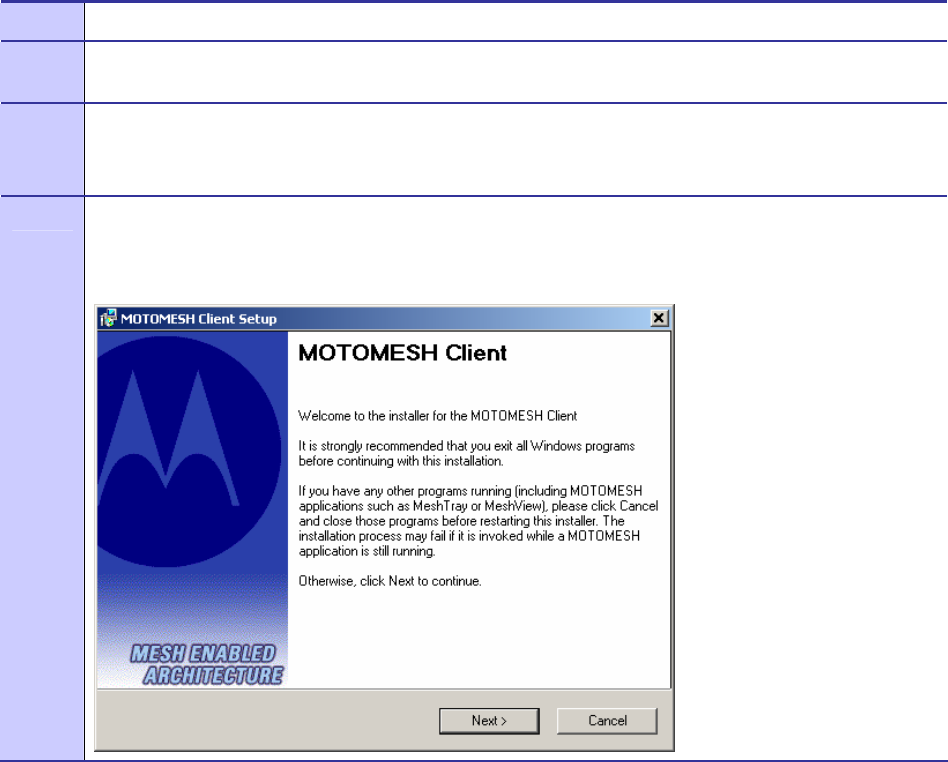
Task: Click 'If you have any other programs' paragraph
Action: click(478, 521)
